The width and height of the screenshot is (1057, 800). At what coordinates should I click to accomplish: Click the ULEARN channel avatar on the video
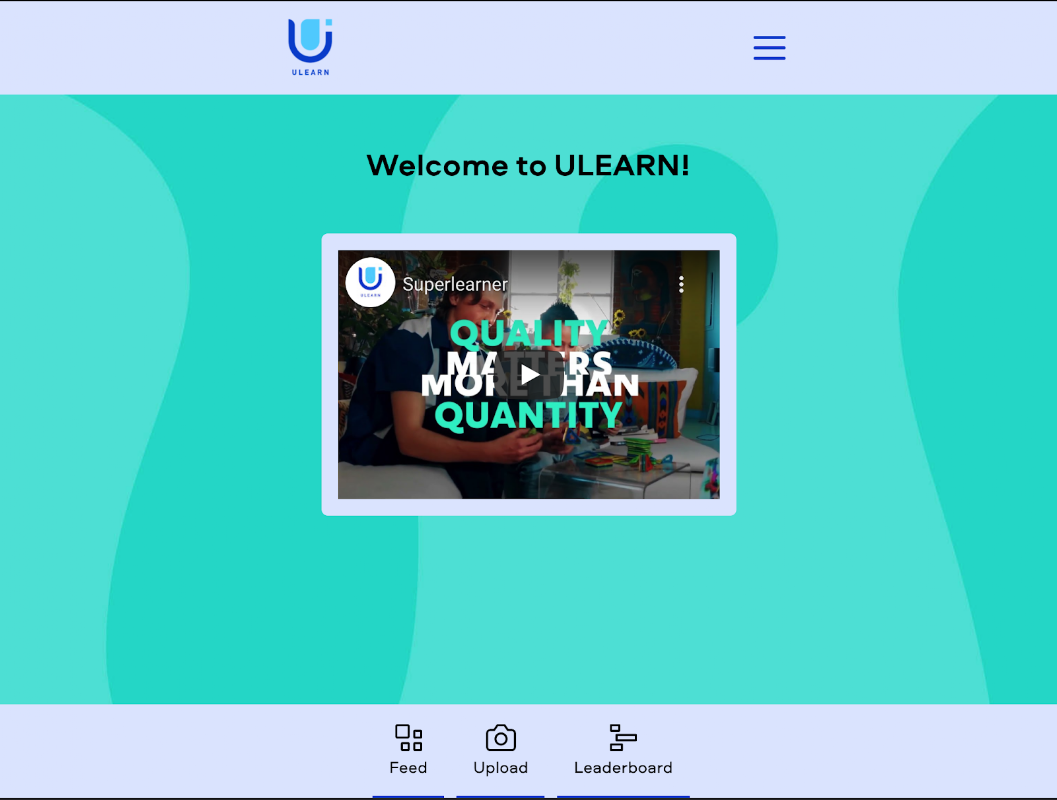pos(370,282)
